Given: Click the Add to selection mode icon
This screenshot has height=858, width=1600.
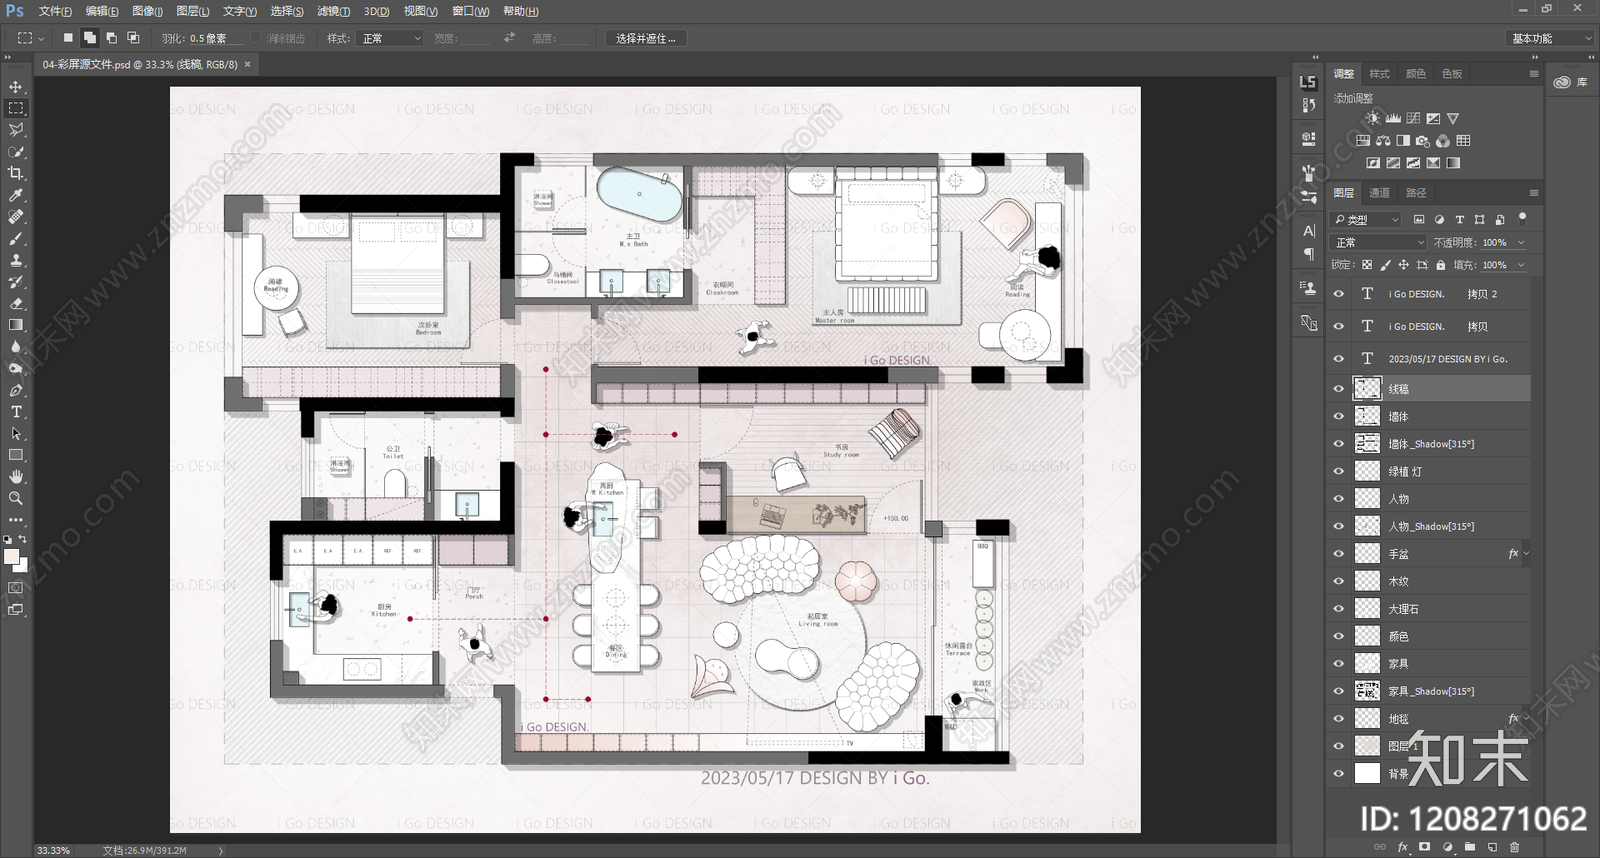Looking at the screenshot, I should [89, 38].
